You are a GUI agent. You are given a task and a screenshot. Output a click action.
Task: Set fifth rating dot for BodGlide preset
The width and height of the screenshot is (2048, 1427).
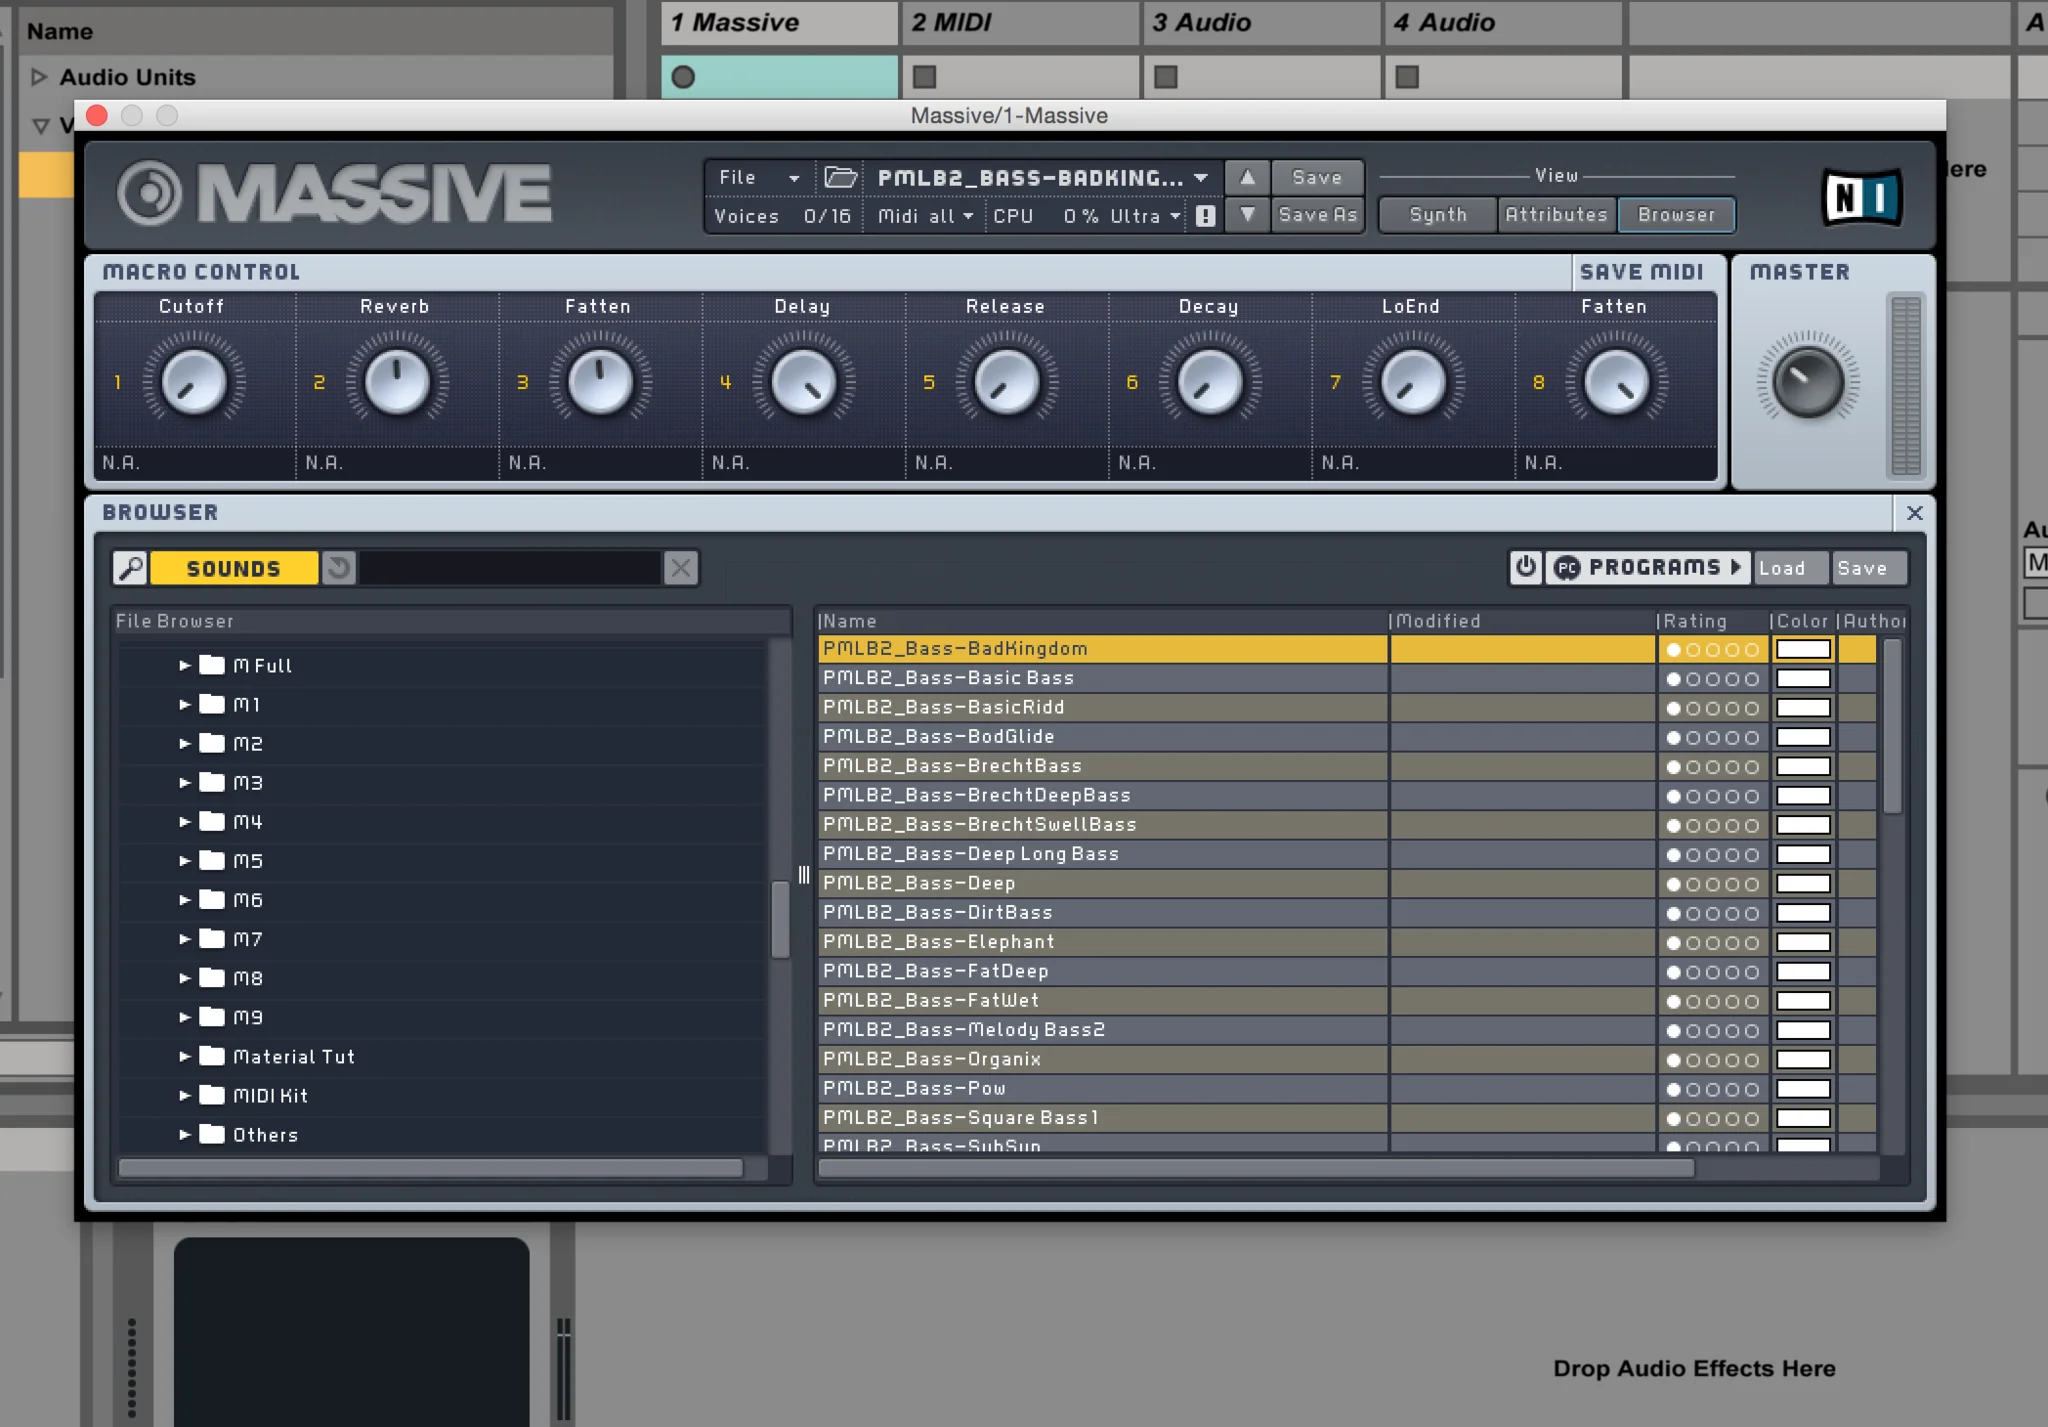pos(1751,738)
